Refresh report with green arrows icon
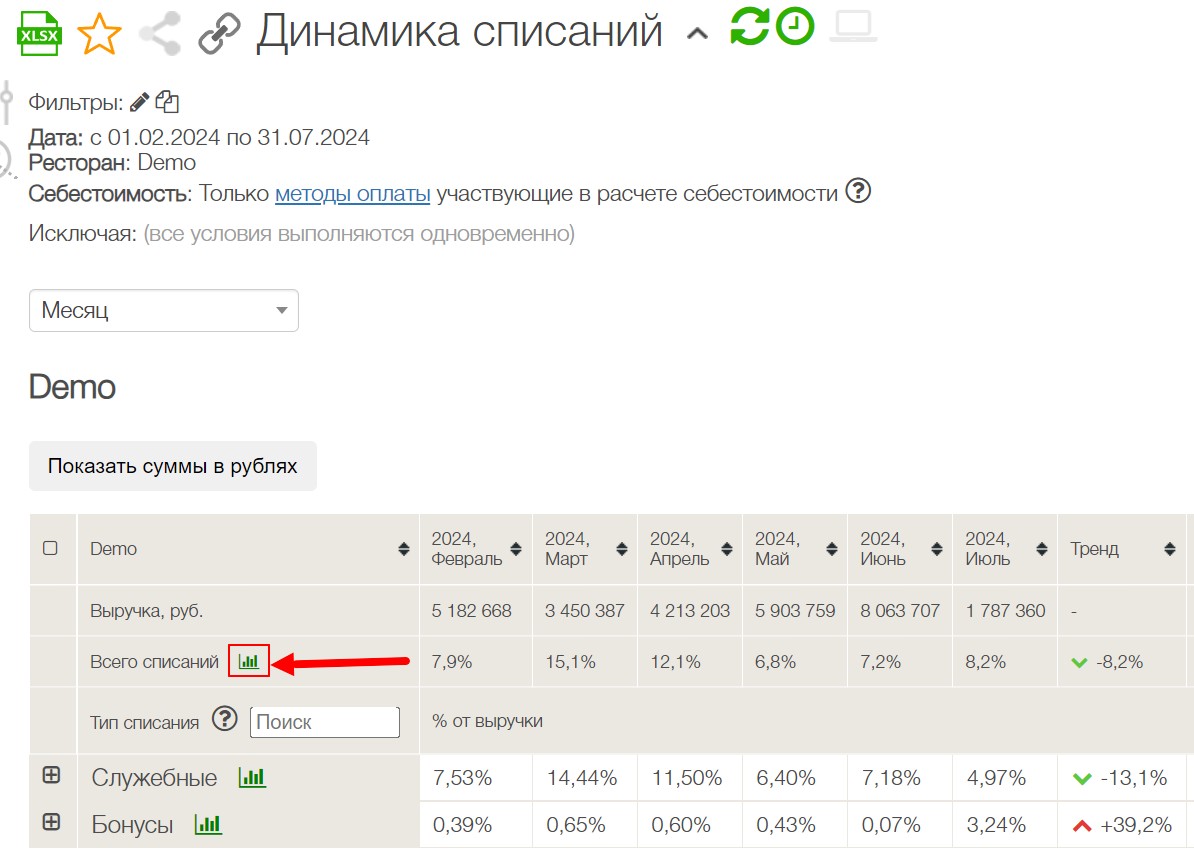The width and height of the screenshot is (1194, 855). pyautogui.click(x=750, y=27)
